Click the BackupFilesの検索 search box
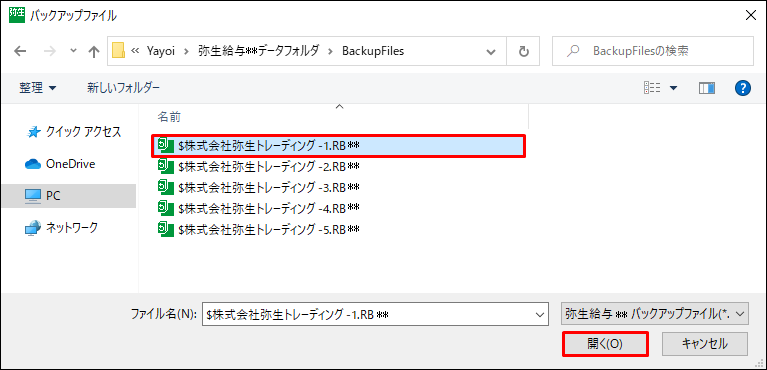Screen dimensions: 767x370 [653, 51]
